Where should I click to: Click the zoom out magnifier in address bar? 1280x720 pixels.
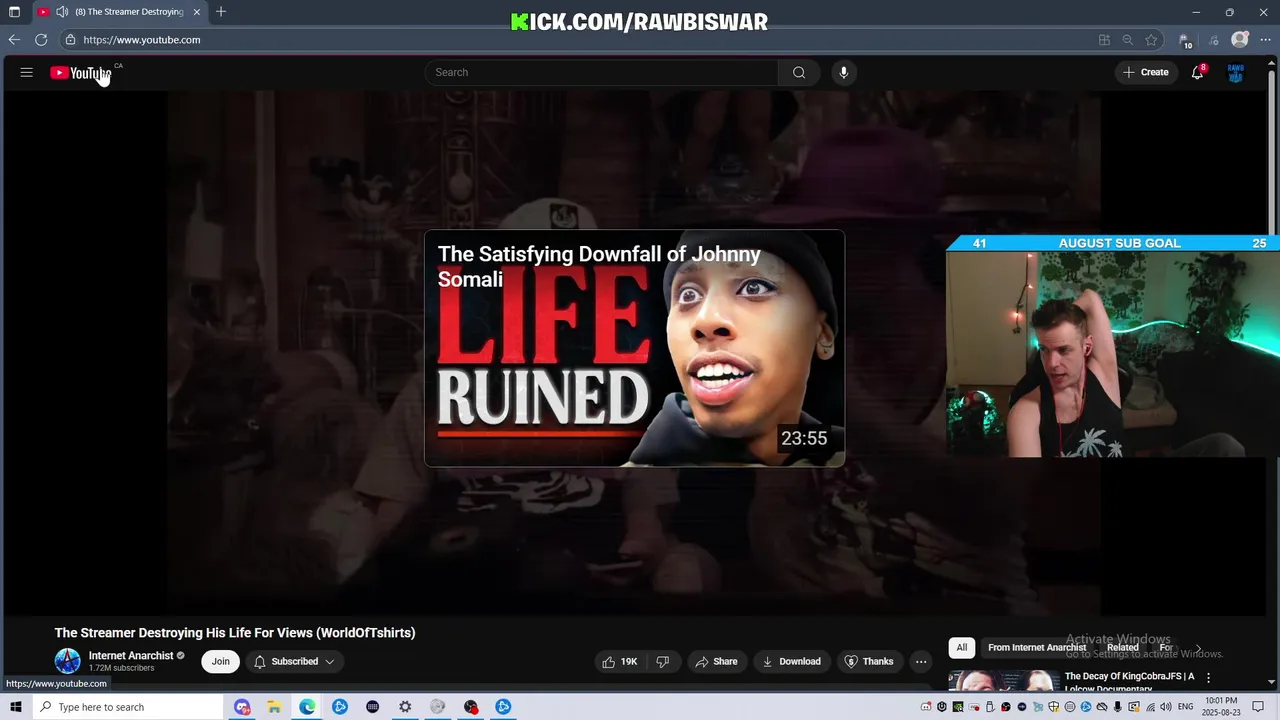pos(1128,40)
